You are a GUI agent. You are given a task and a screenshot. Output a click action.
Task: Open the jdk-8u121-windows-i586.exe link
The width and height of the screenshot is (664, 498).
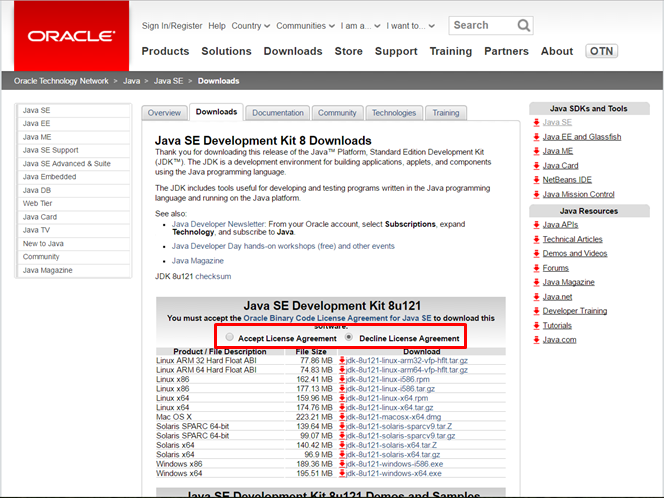394,464
